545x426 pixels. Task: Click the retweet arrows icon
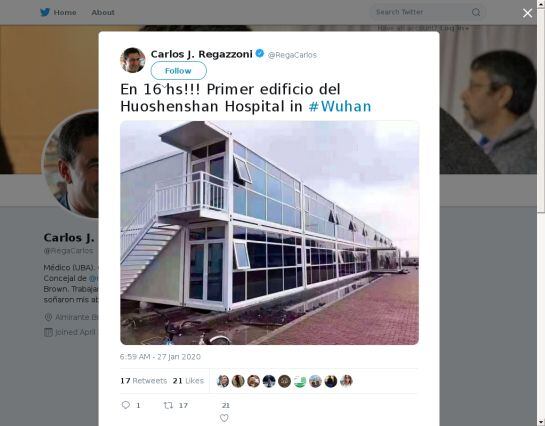point(168,405)
